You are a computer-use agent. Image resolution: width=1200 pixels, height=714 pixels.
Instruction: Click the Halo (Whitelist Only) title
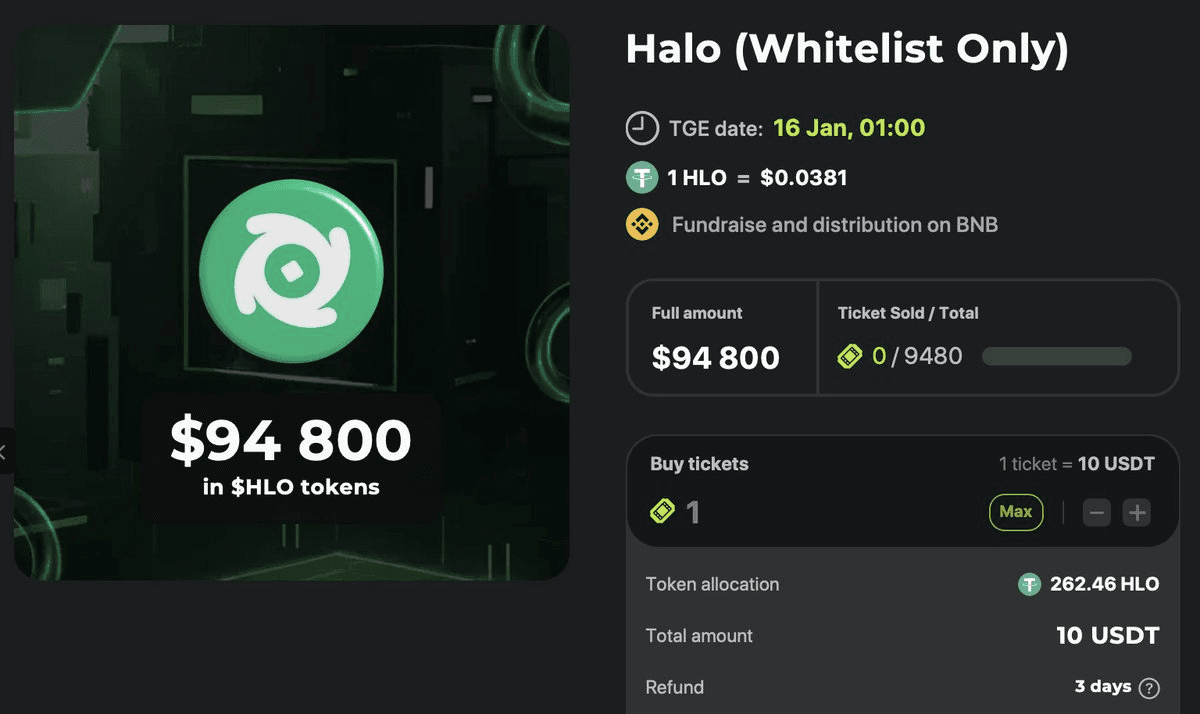(x=847, y=49)
